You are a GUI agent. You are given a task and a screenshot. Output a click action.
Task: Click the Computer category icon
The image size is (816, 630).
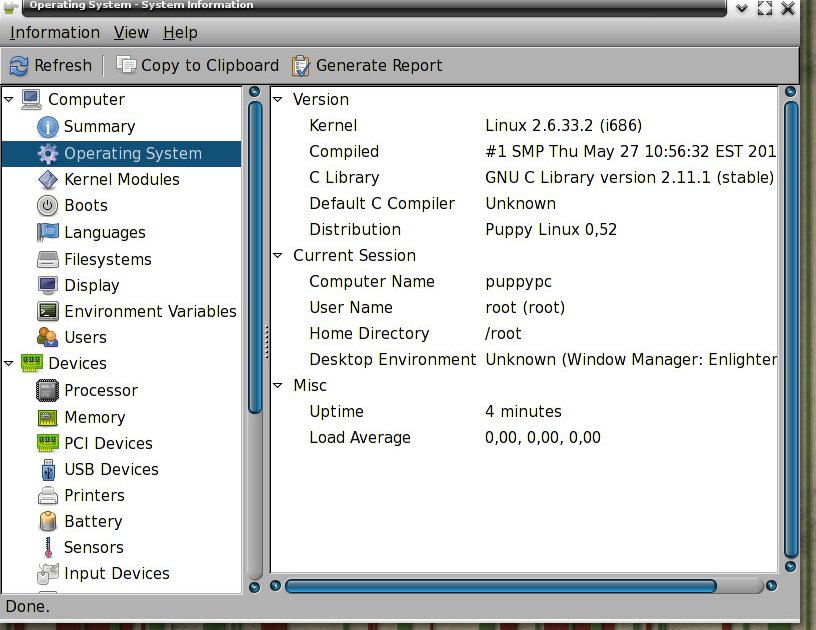coord(31,99)
